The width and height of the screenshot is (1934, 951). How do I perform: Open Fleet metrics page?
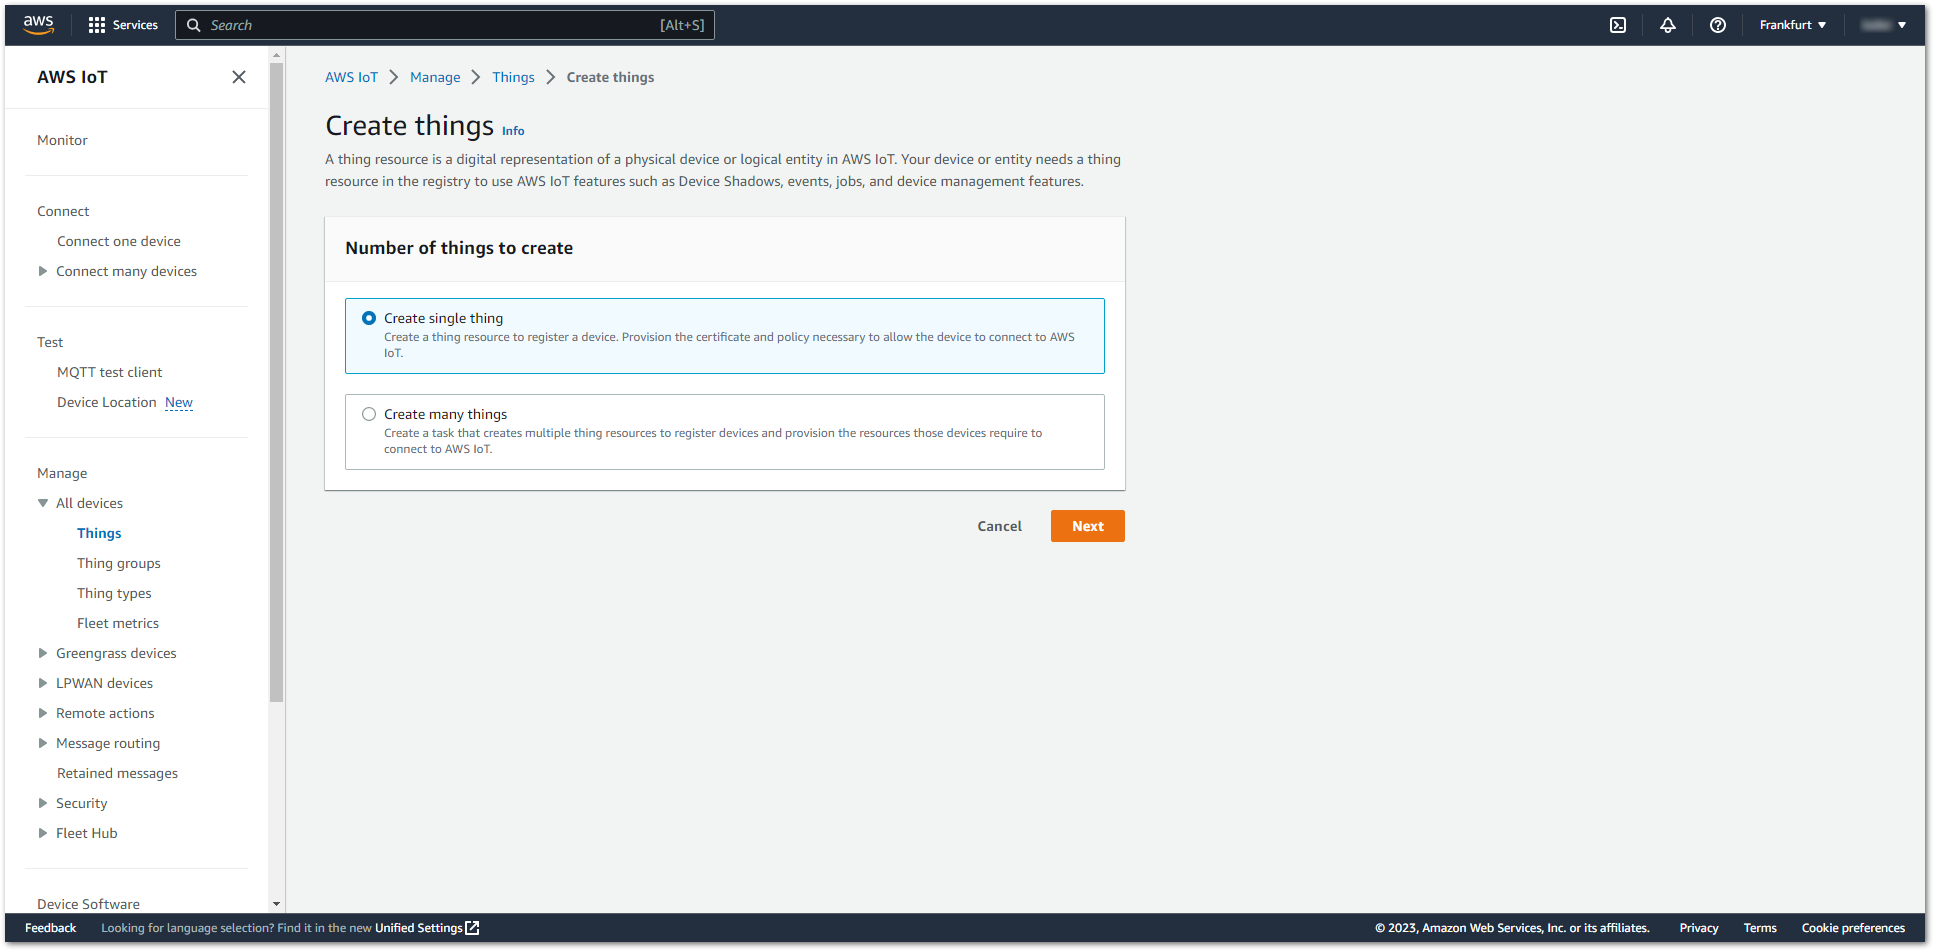[x=118, y=623]
